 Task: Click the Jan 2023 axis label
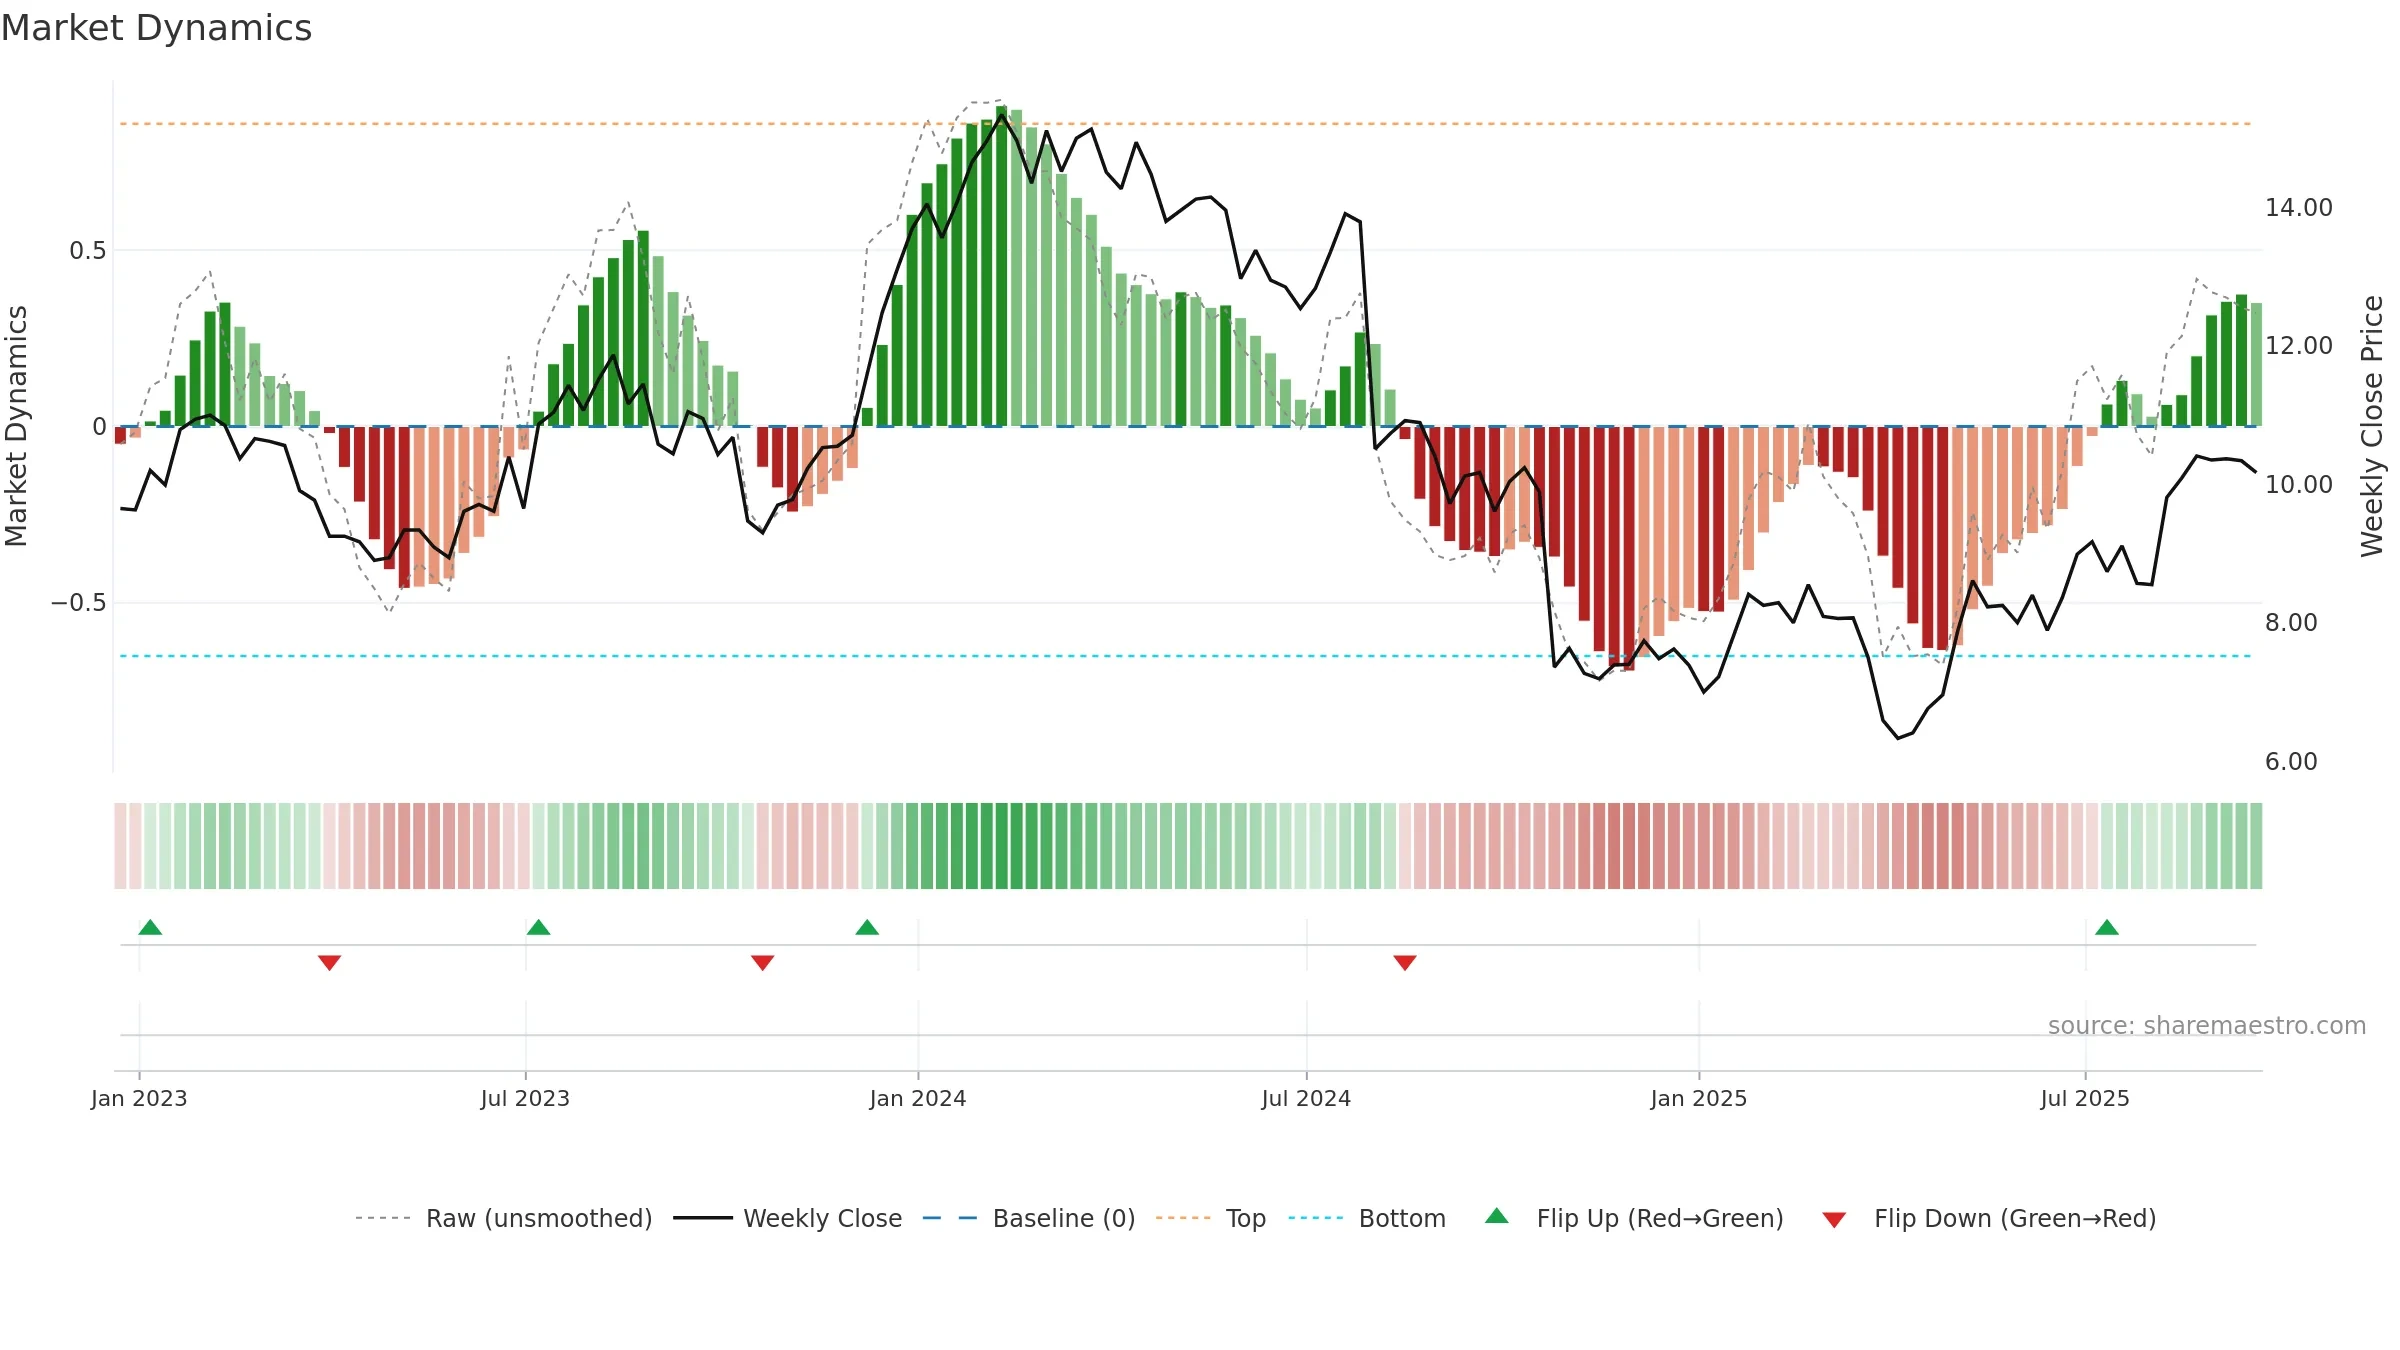139,1098
